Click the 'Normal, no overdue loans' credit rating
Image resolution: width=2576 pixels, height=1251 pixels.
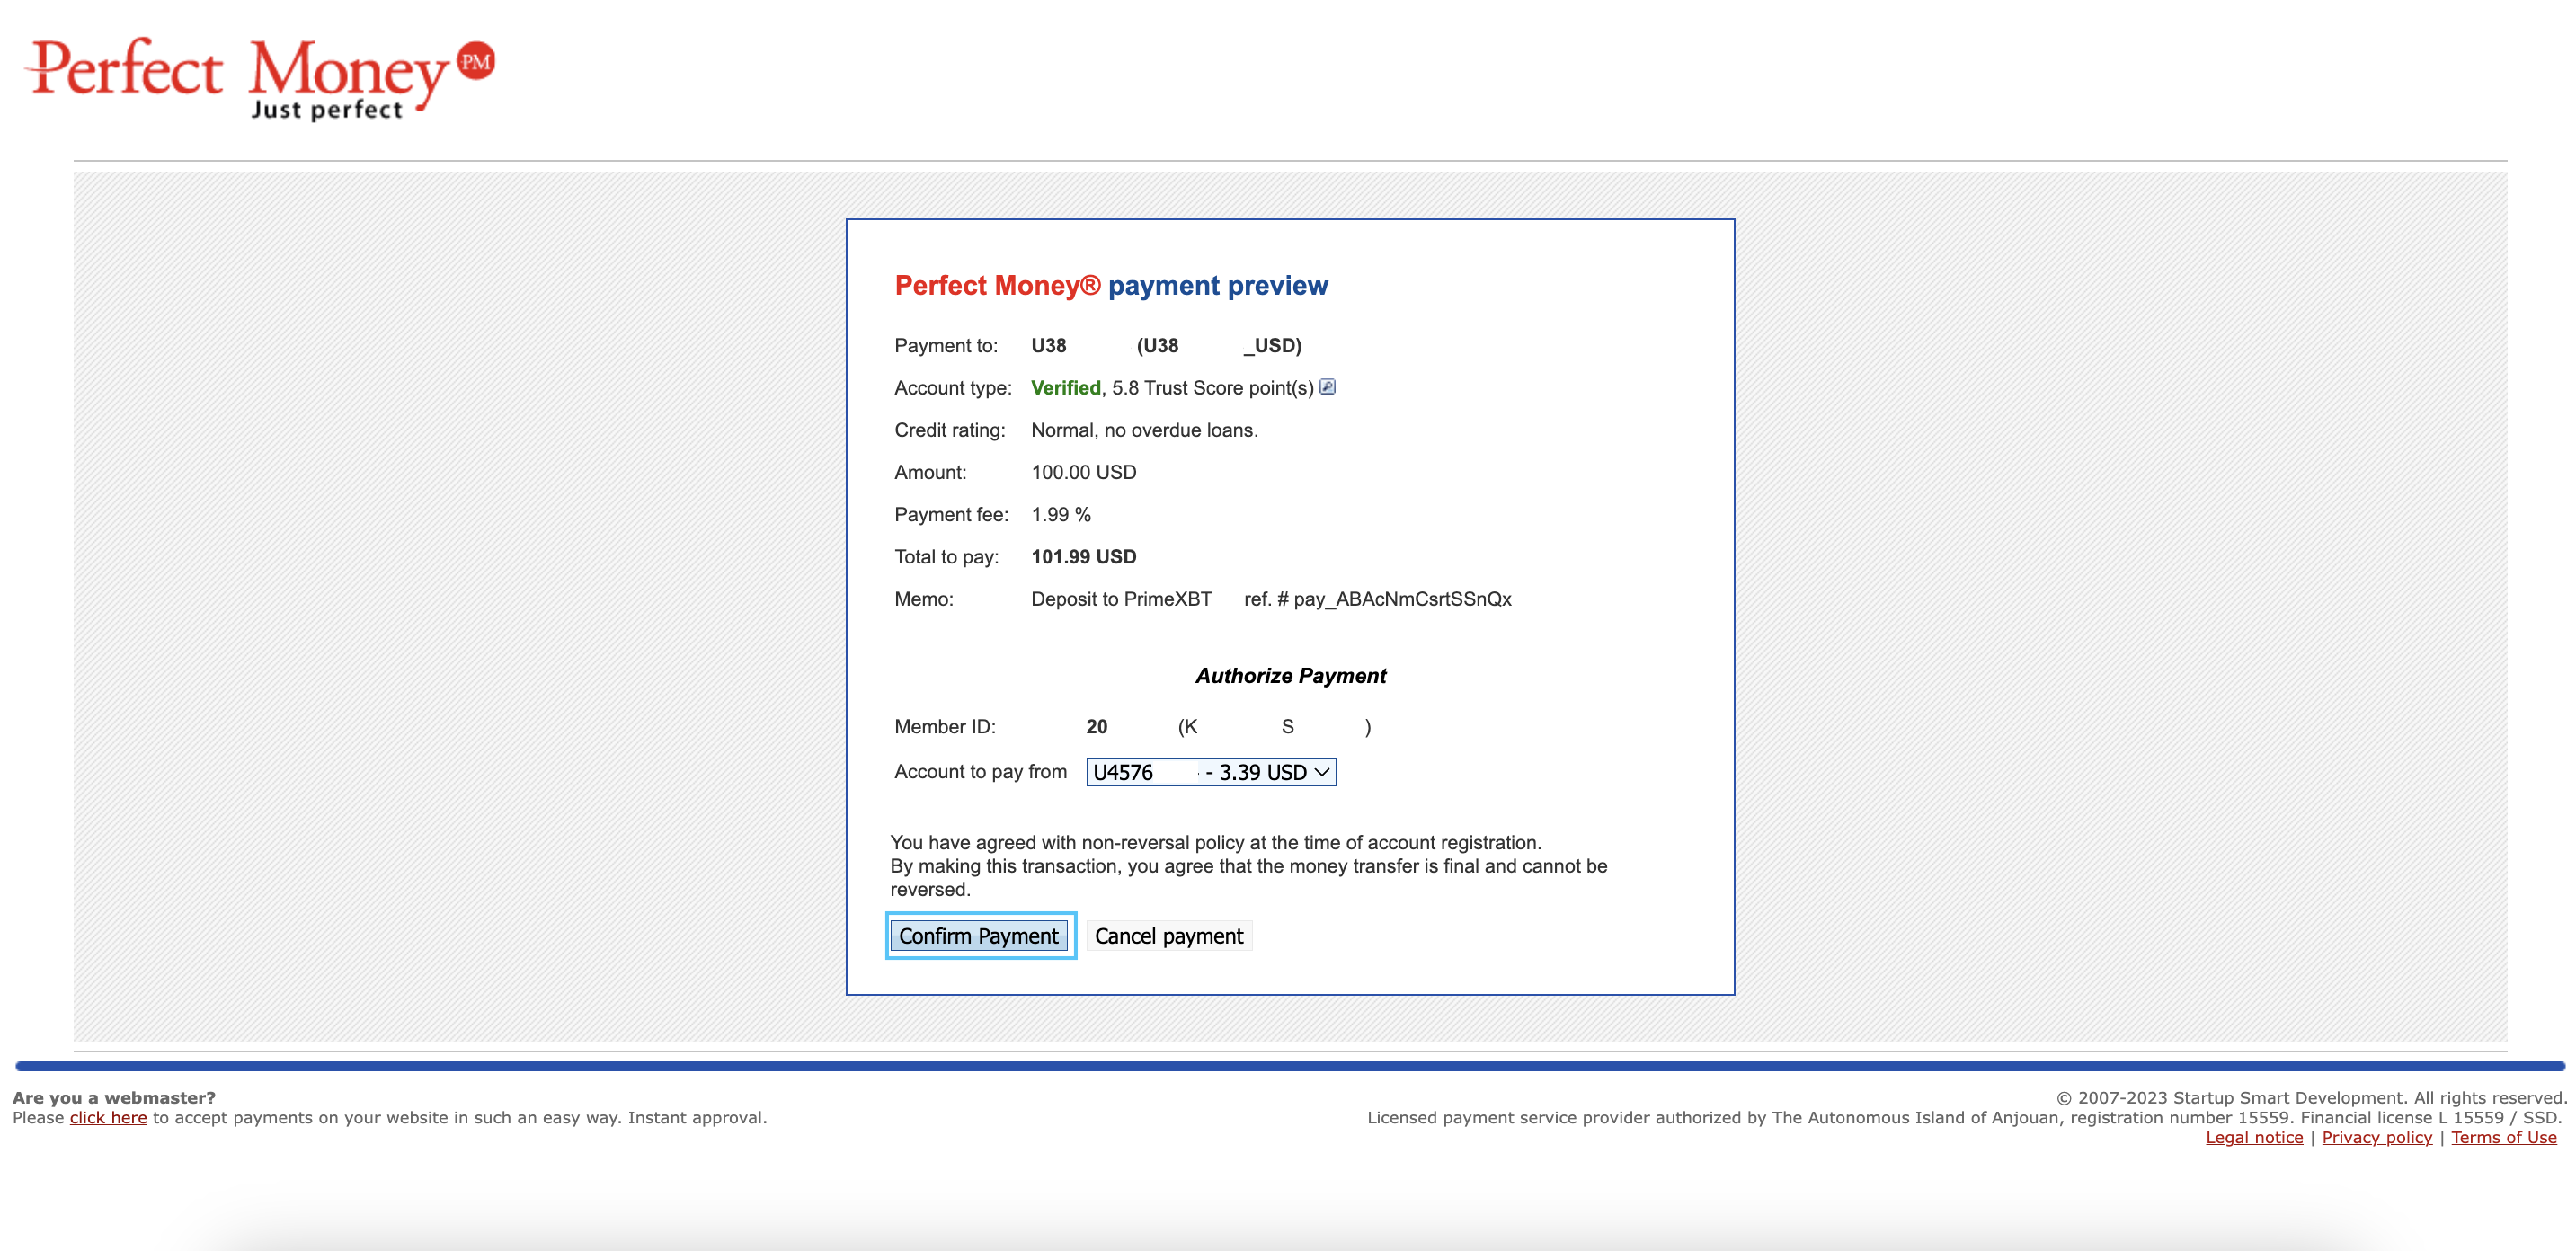1144,430
